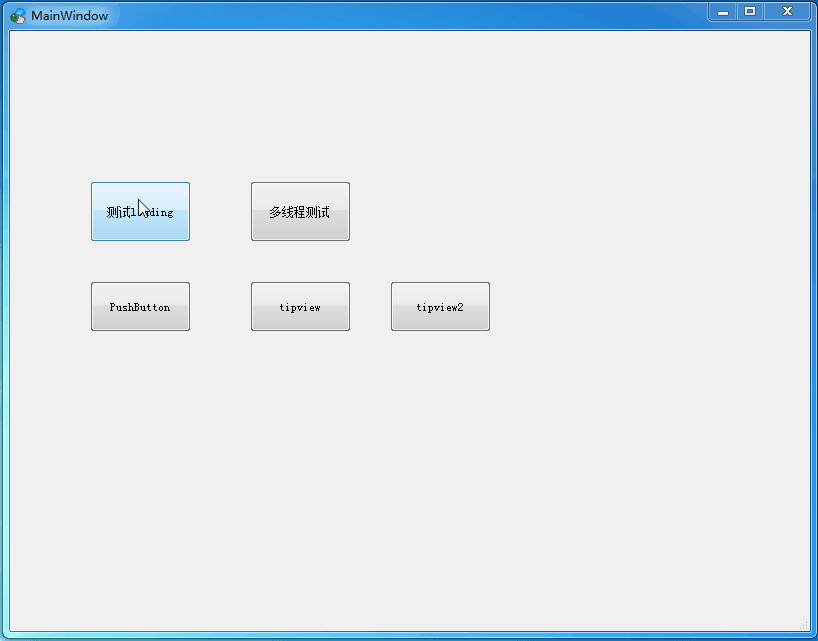
Task: Click the 测试loading button
Action: point(140,211)
